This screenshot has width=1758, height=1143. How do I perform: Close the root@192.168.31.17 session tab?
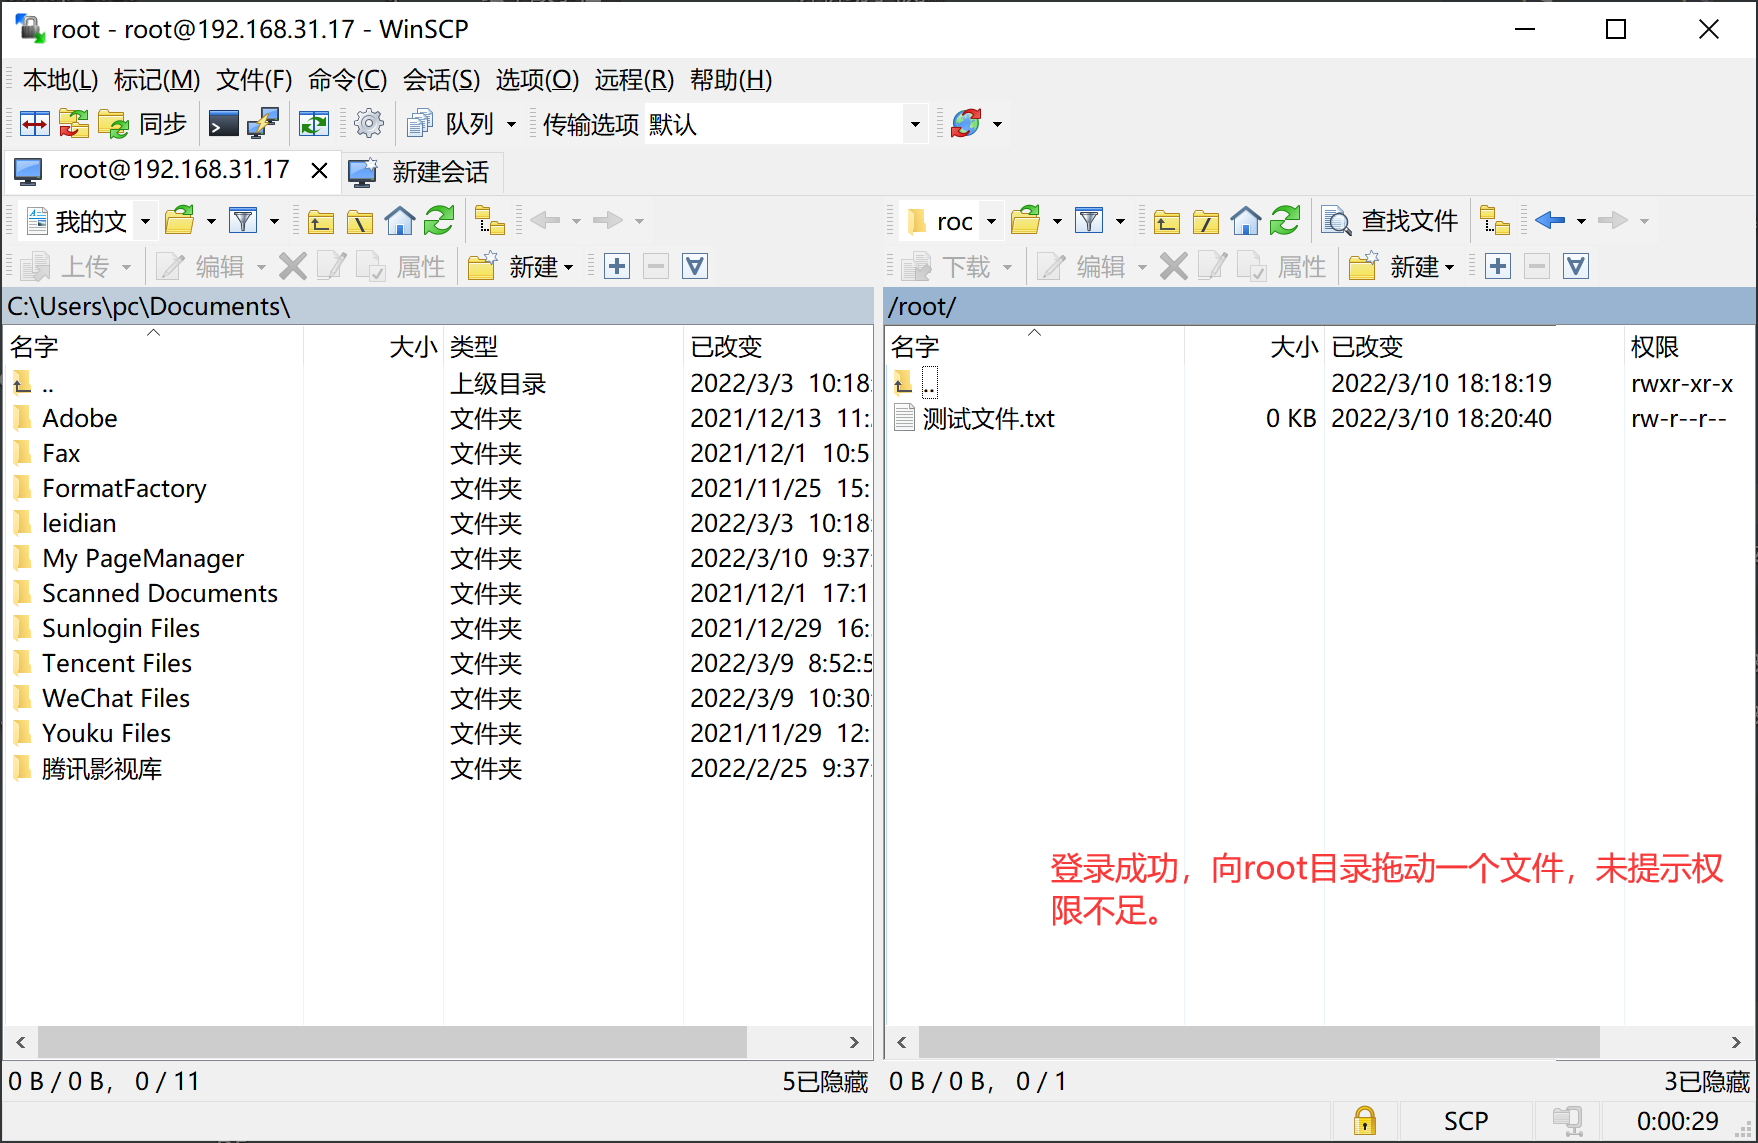click(x=319, y=171)
